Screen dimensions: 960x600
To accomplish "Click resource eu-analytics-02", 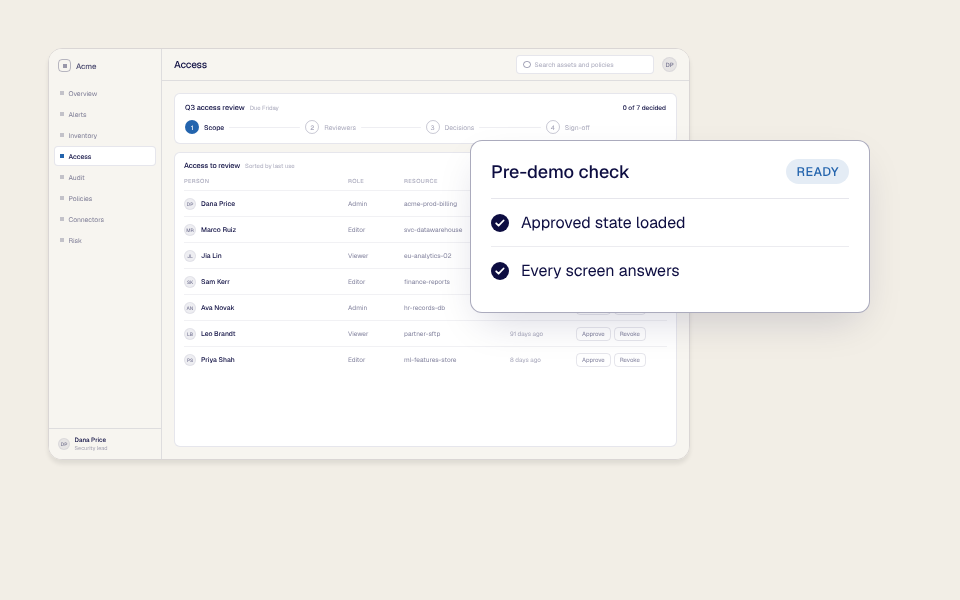I will tap(427, 256).
